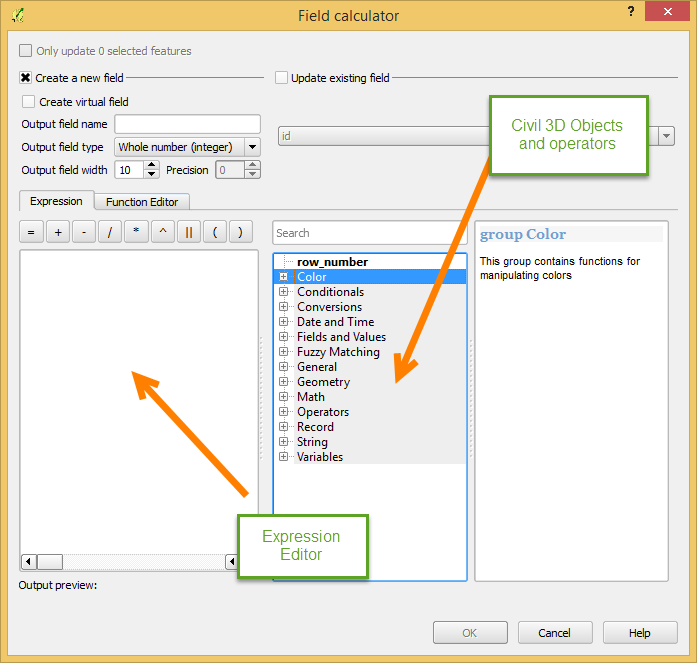Open the Output field type dropdown
697x663 pixels.
pyautogui.click(x=252, y=147)
